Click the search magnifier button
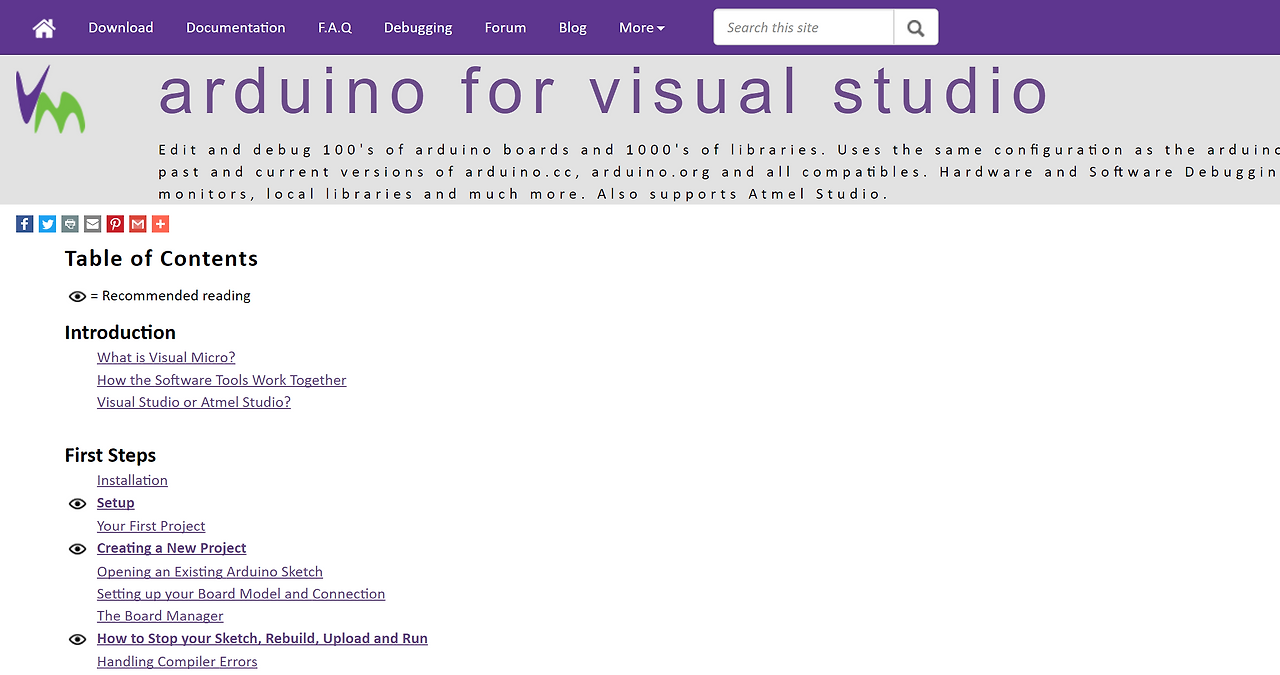The image size is (1280, 675). point(916,28)
